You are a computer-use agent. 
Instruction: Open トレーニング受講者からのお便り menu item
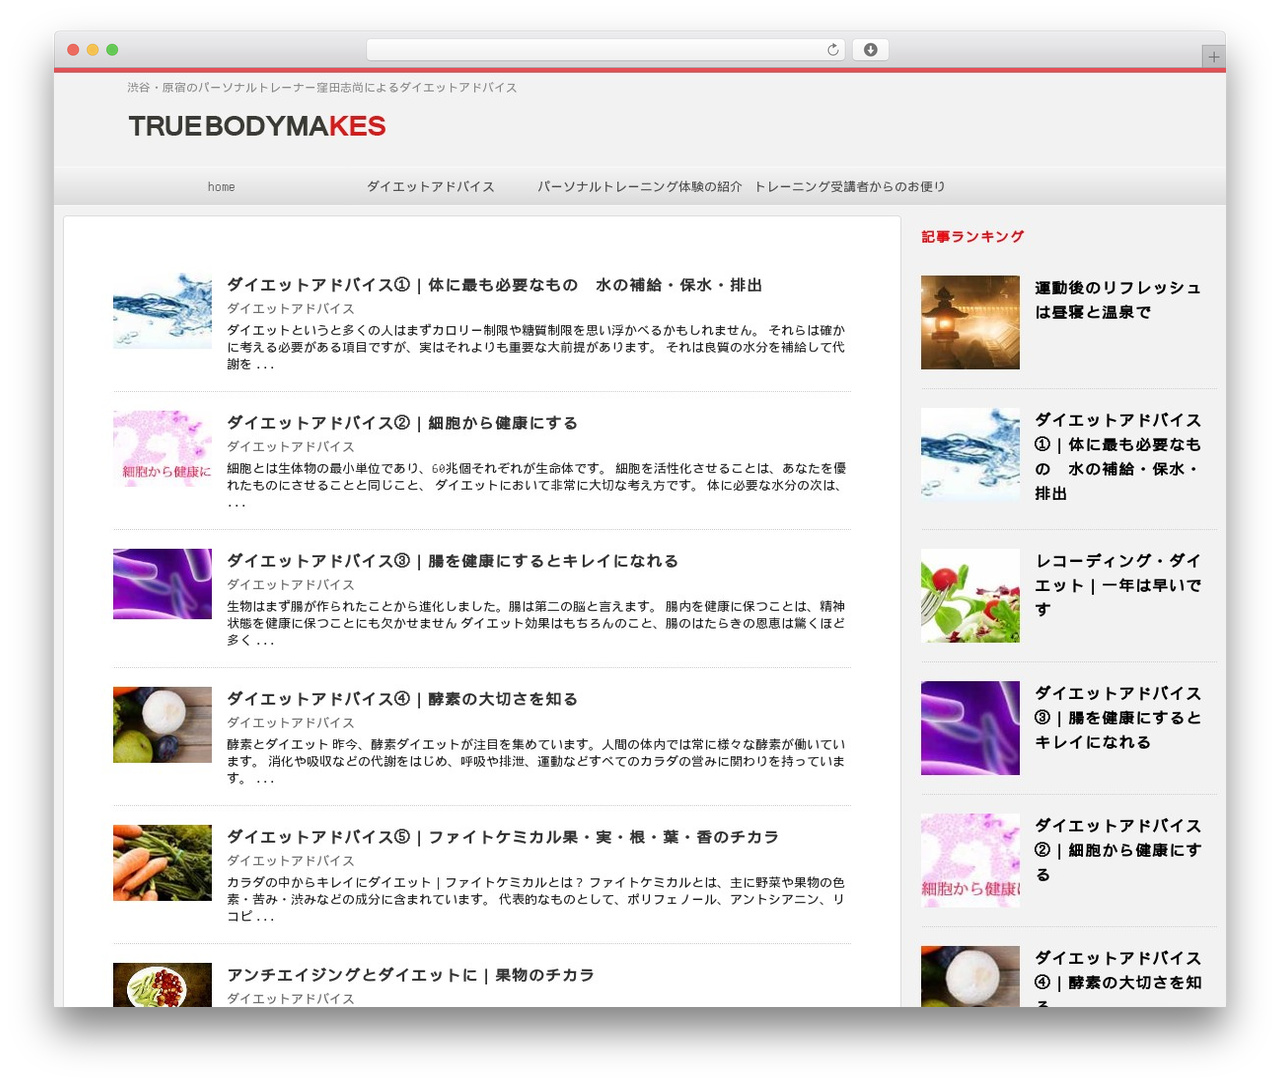(849, 187)
